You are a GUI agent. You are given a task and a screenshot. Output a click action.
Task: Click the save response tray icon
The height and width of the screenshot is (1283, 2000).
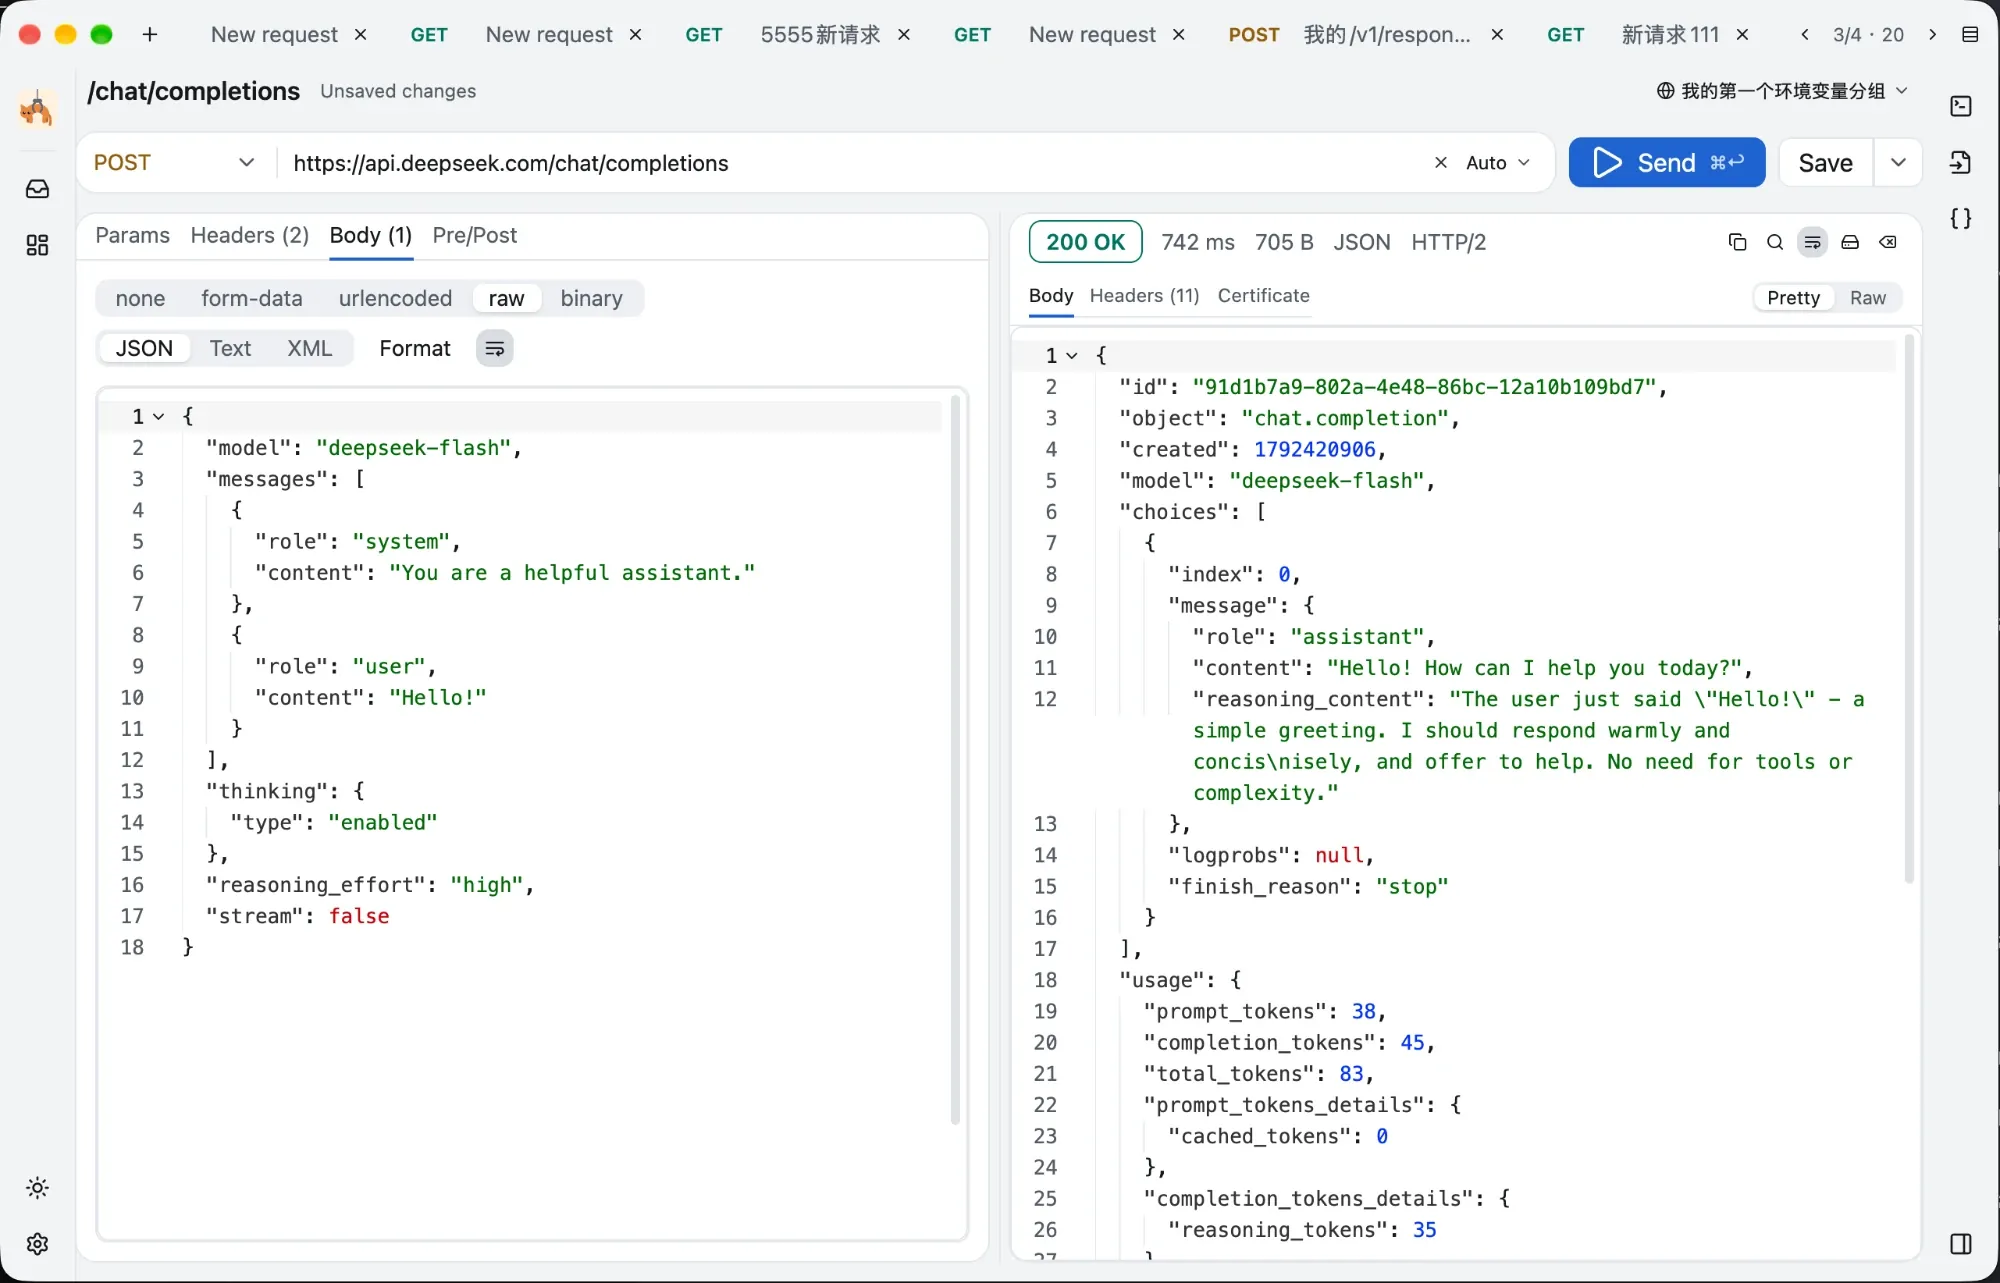[1850, 242]
